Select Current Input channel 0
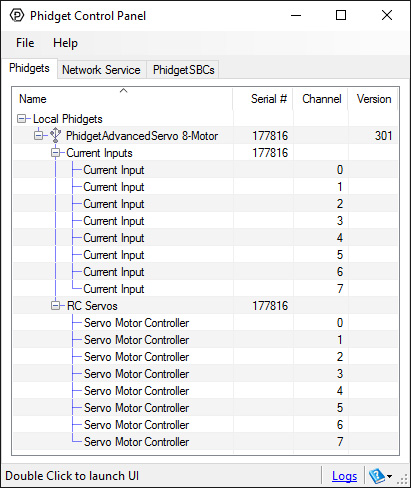This screenshot has height=488, width=411. click(x=206, y=170)
